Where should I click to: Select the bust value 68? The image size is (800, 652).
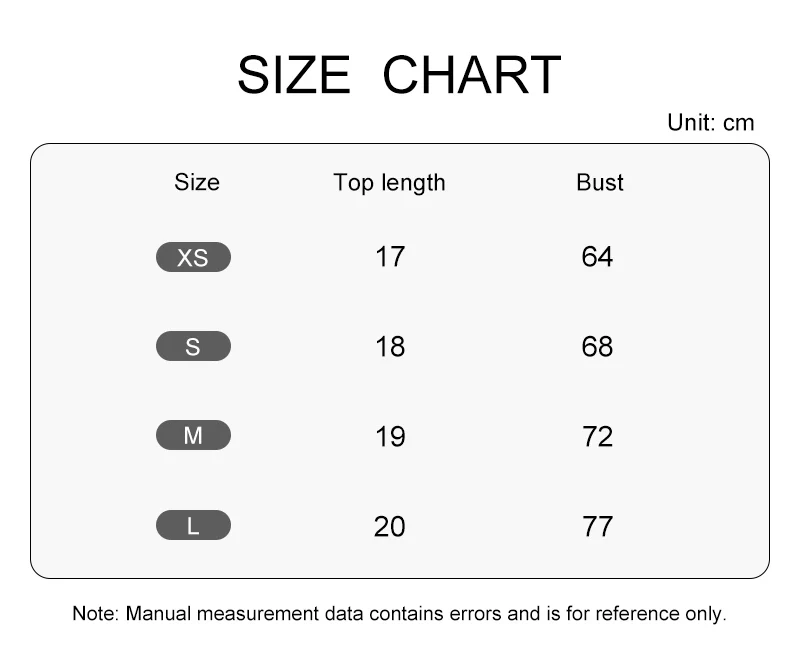(597, 347)
